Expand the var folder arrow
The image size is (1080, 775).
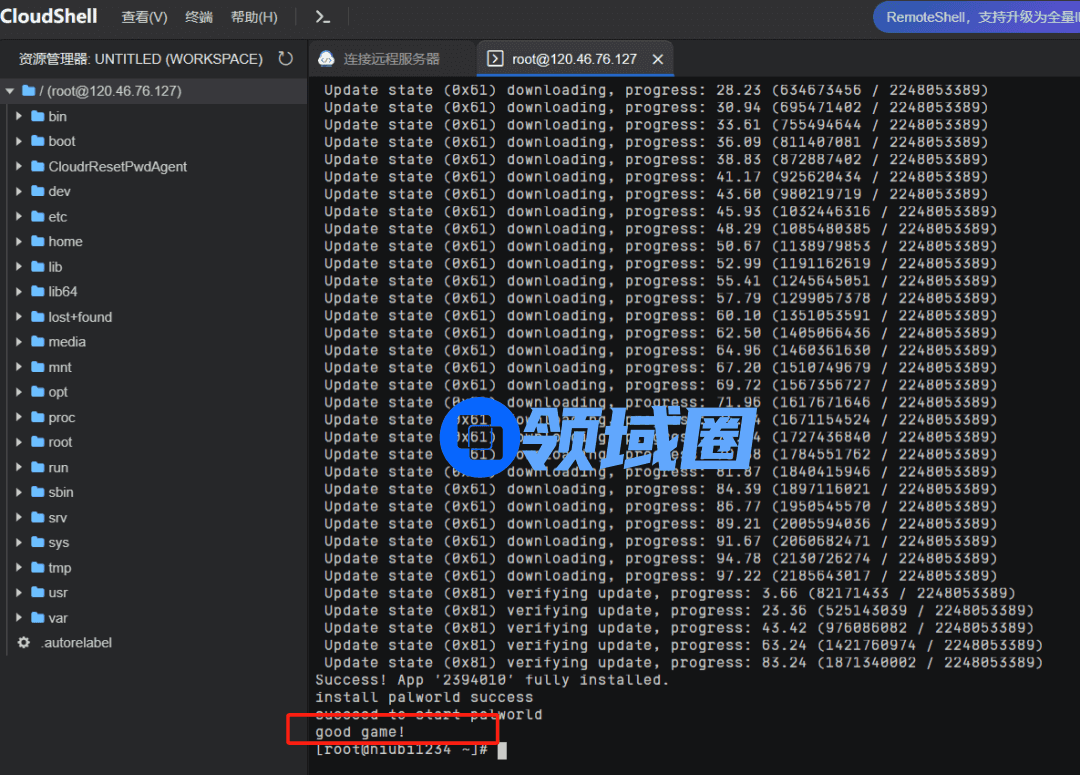pos(19,618)
